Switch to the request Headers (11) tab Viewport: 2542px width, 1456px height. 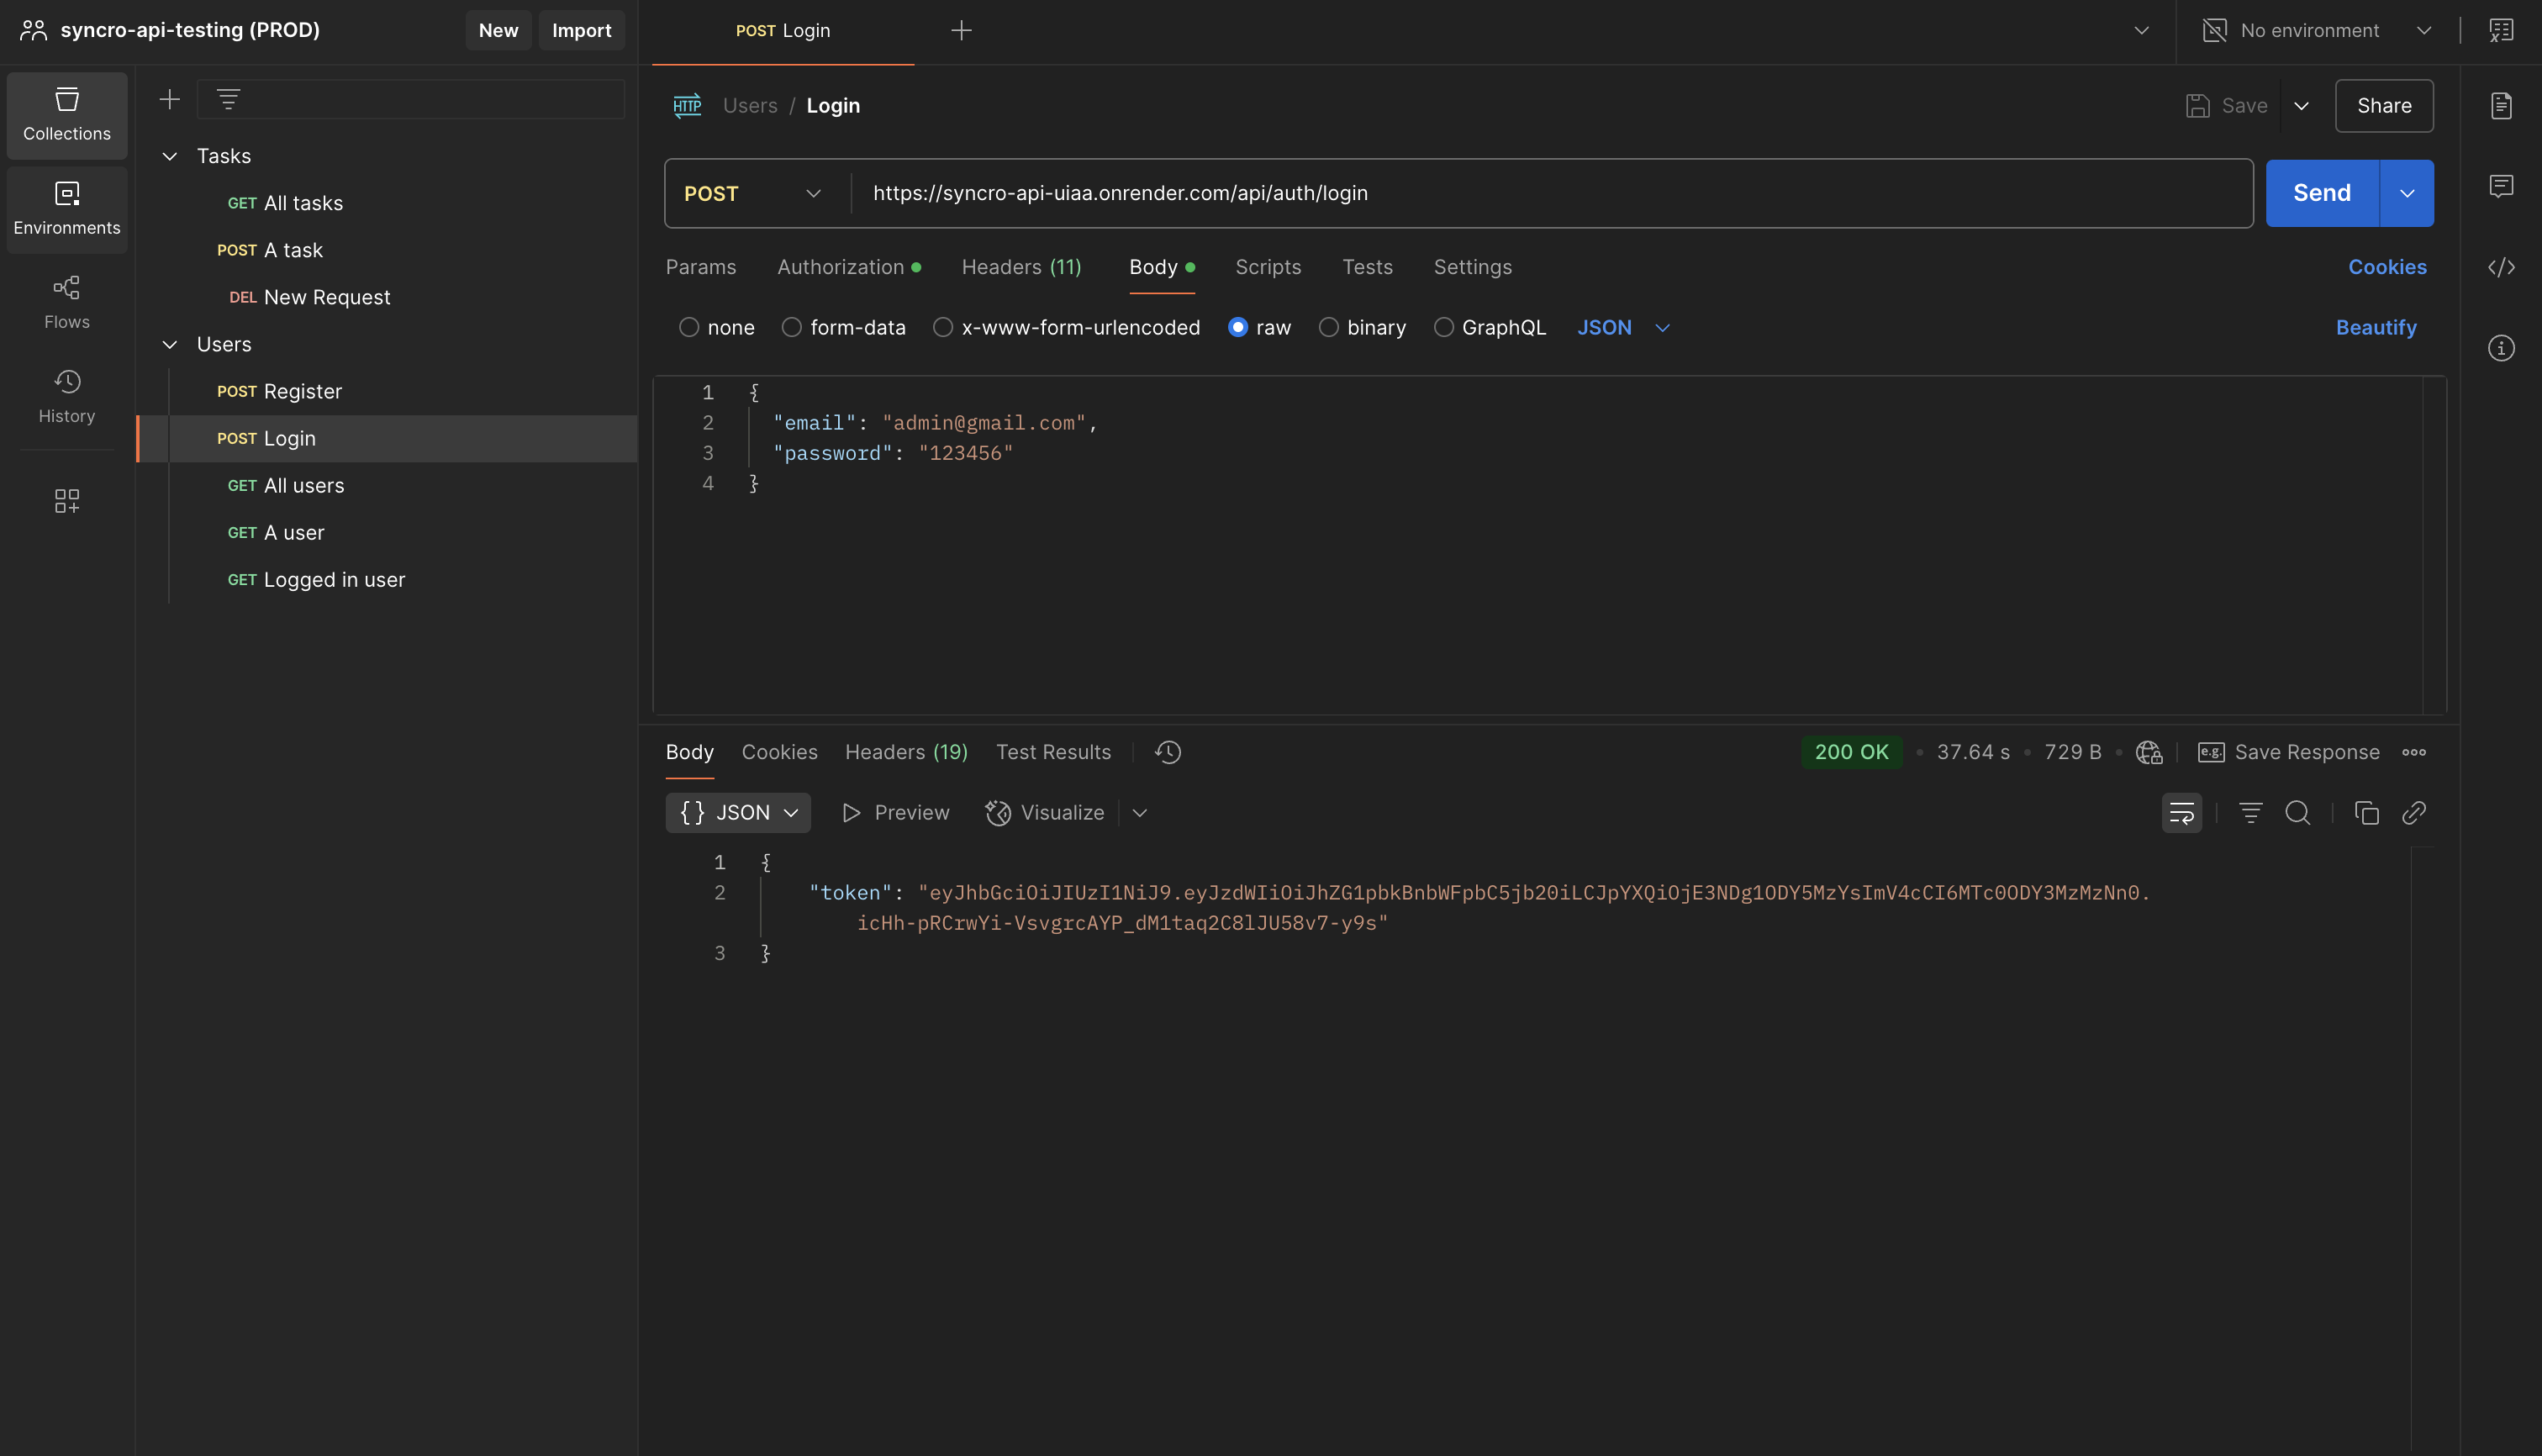pos(1021,267)
